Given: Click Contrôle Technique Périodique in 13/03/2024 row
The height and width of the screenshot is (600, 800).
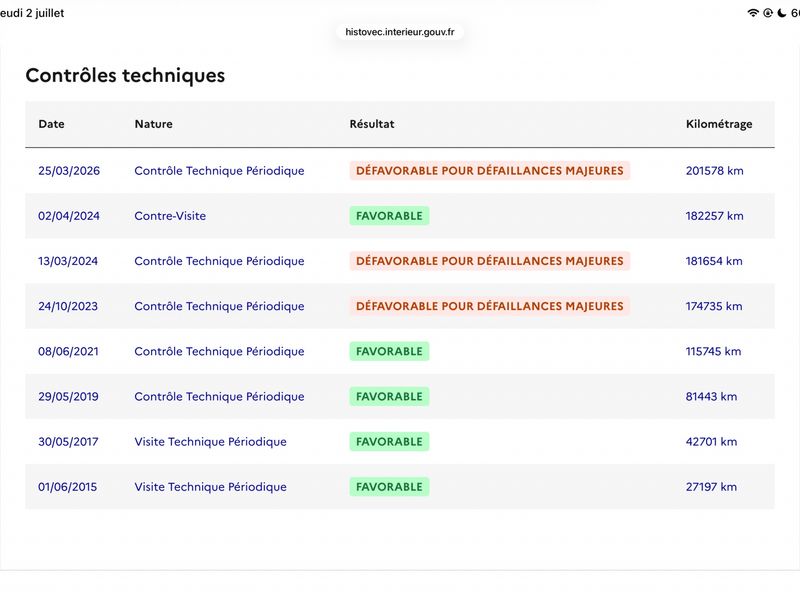Looking at the screenshot, I should (x=219, y=261).
